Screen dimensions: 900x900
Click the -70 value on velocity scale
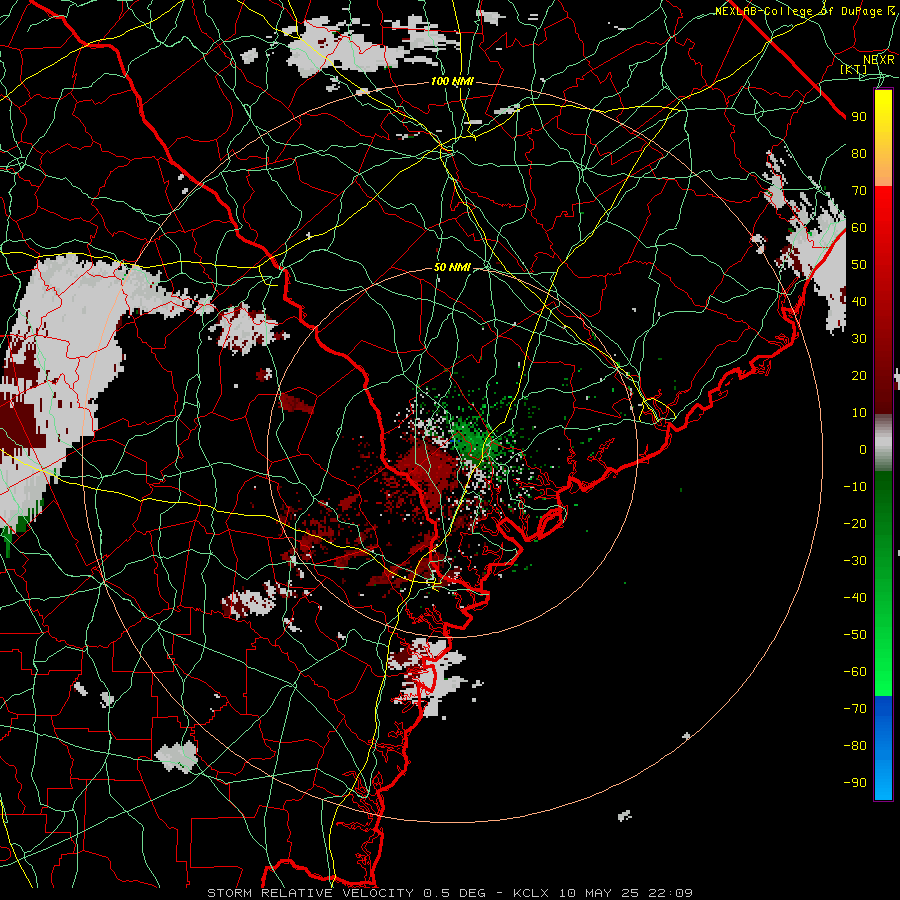[x=855, y=709]
